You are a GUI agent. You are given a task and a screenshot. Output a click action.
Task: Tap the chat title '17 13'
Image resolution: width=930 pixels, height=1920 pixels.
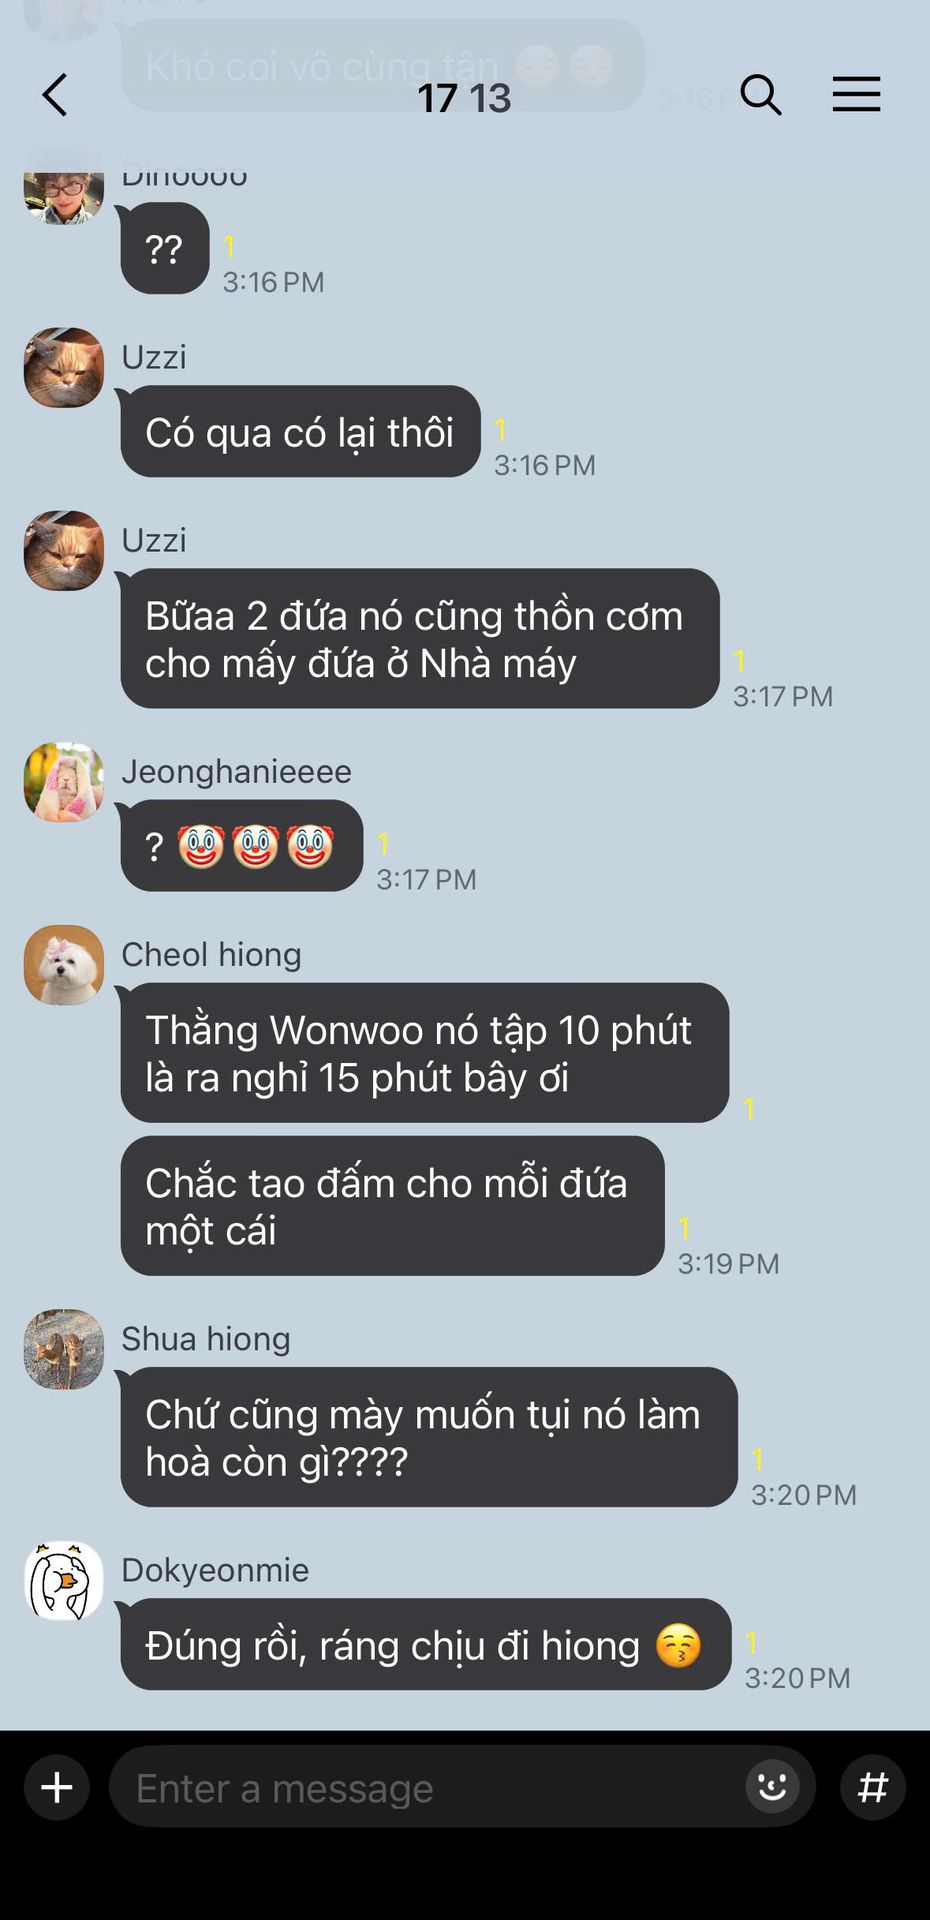[x=464, y=98]
